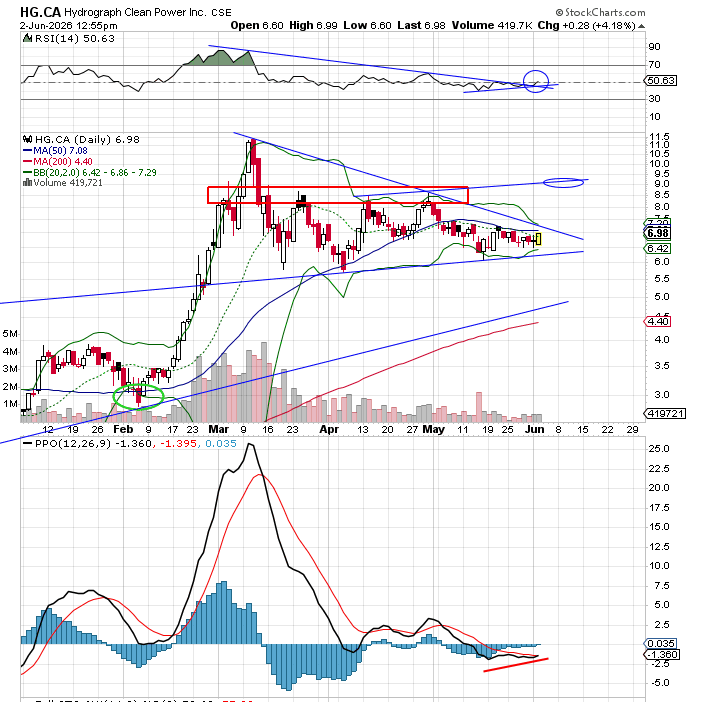Click the High 6.99 value in the header
The image size is (705, 702).
click(x=313, y=26)
